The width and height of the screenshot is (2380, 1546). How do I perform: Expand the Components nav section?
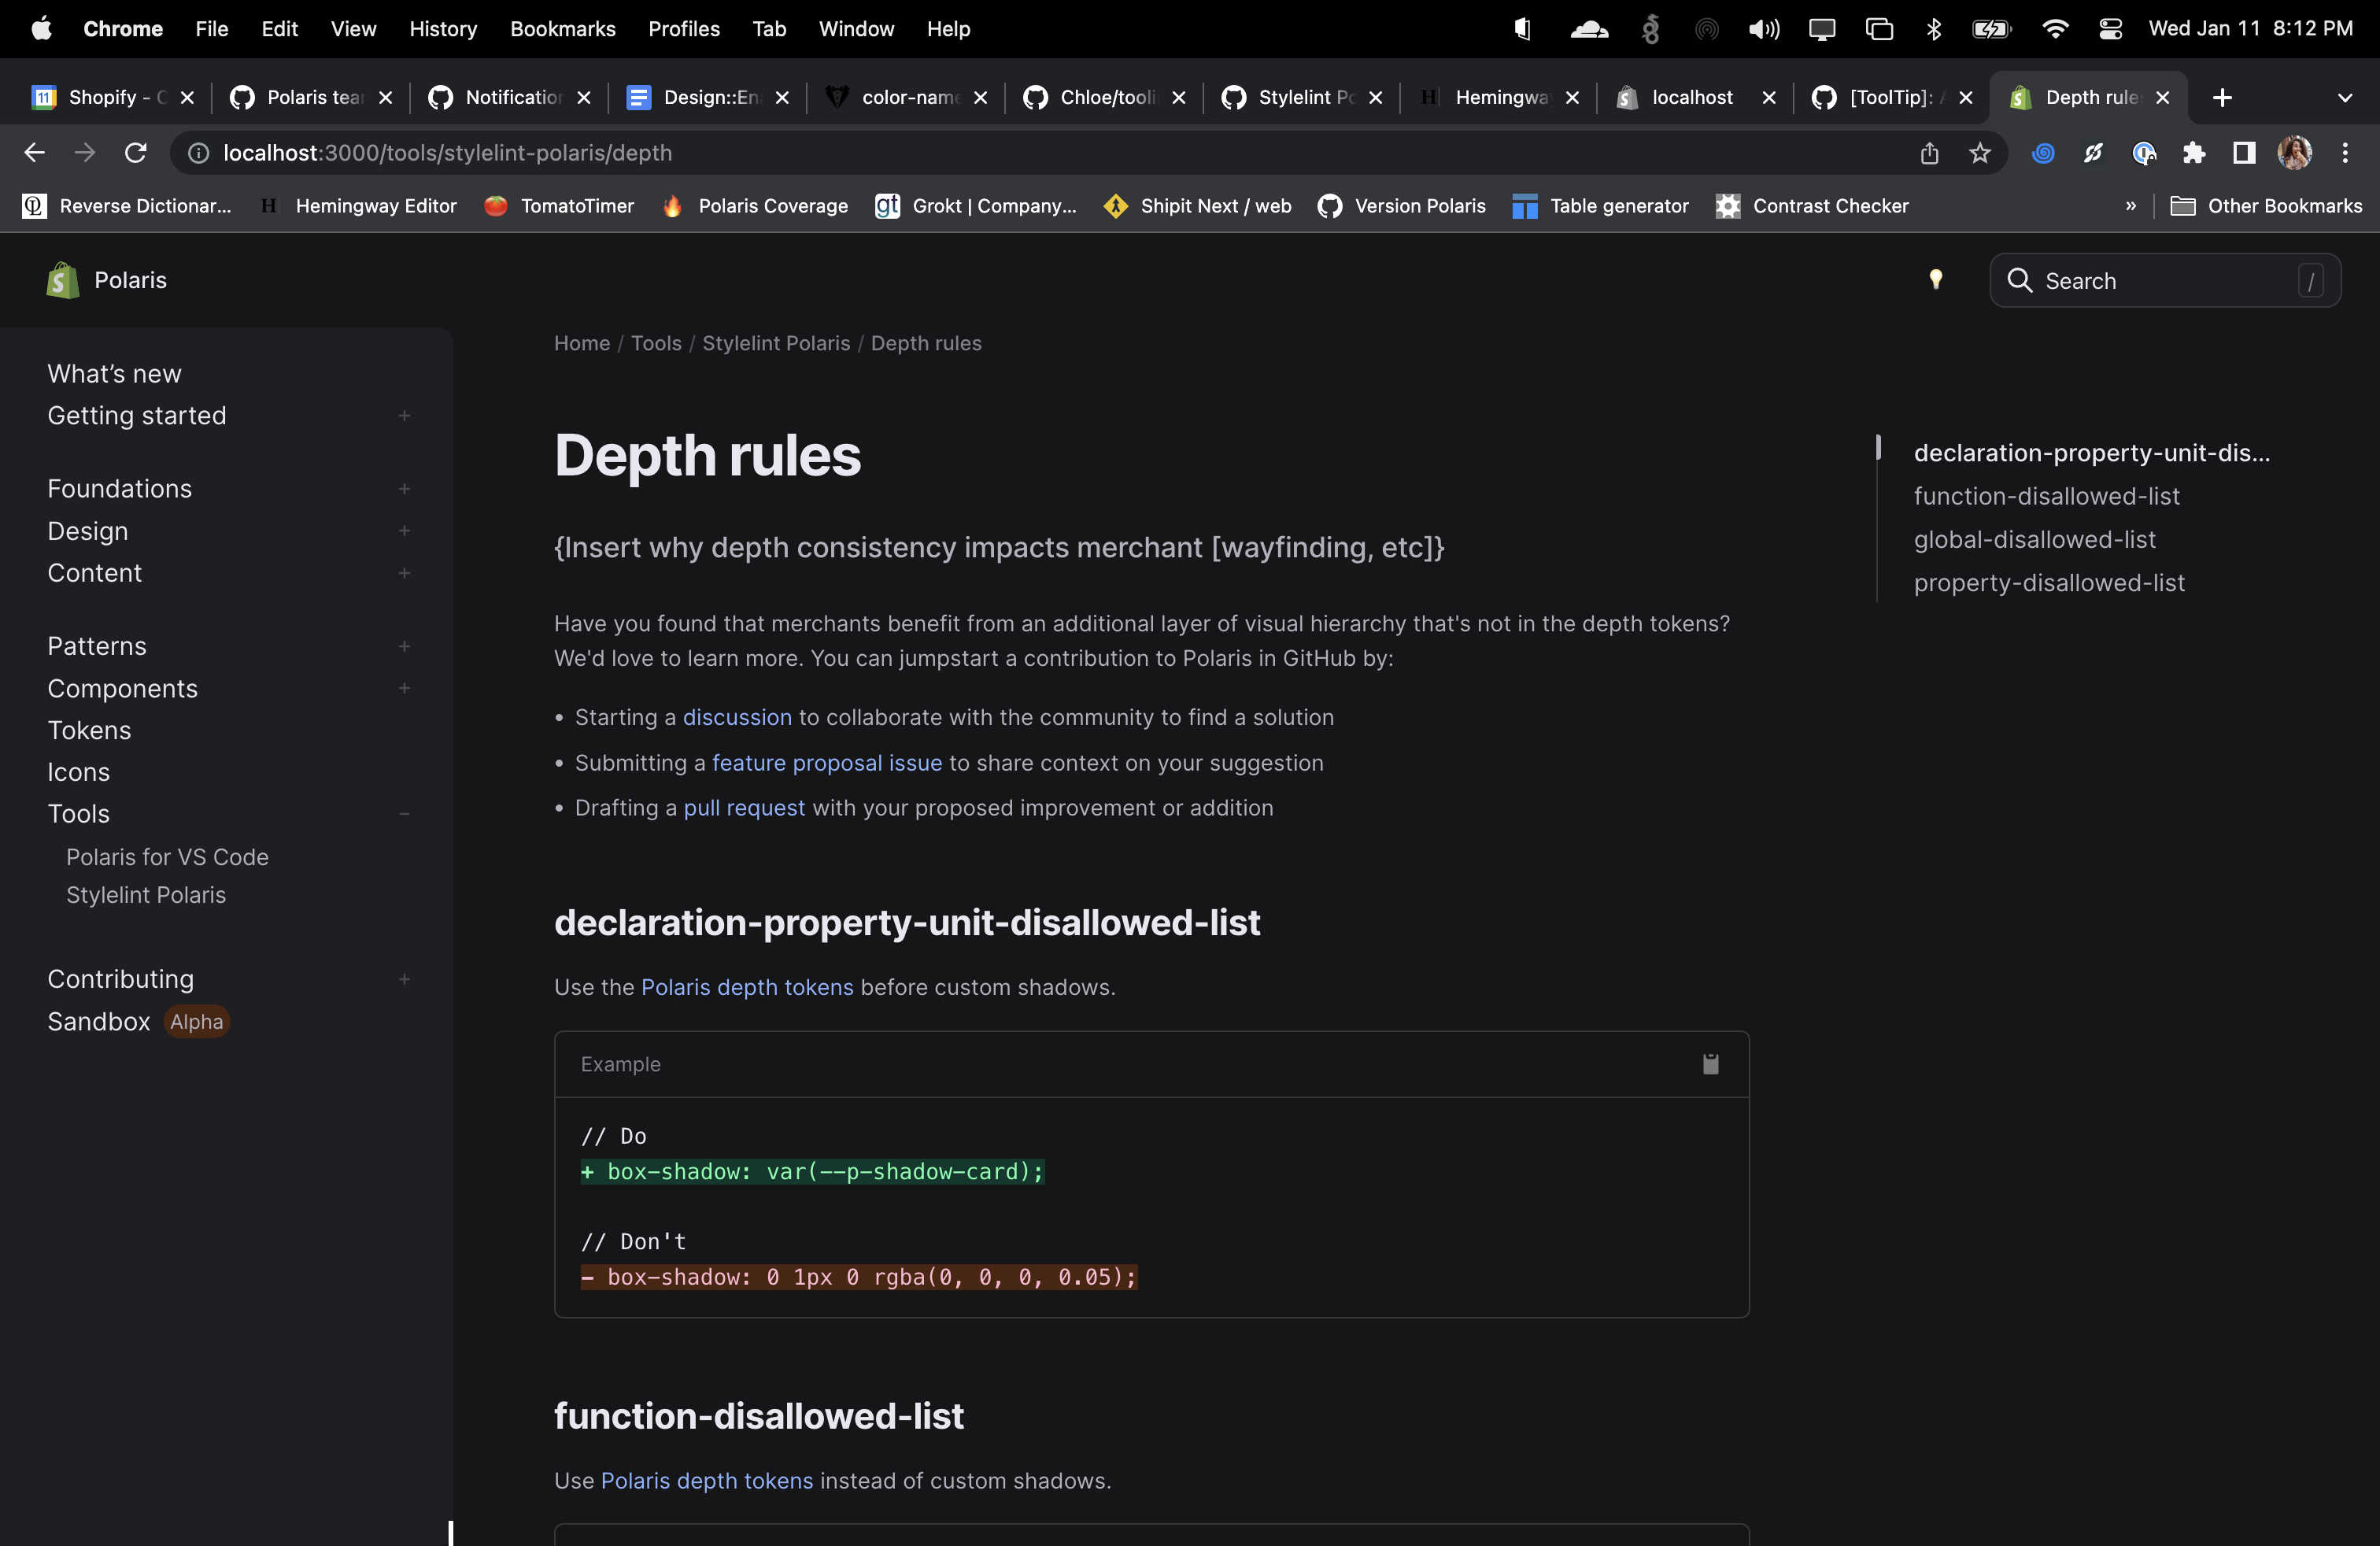click(404, 688)
